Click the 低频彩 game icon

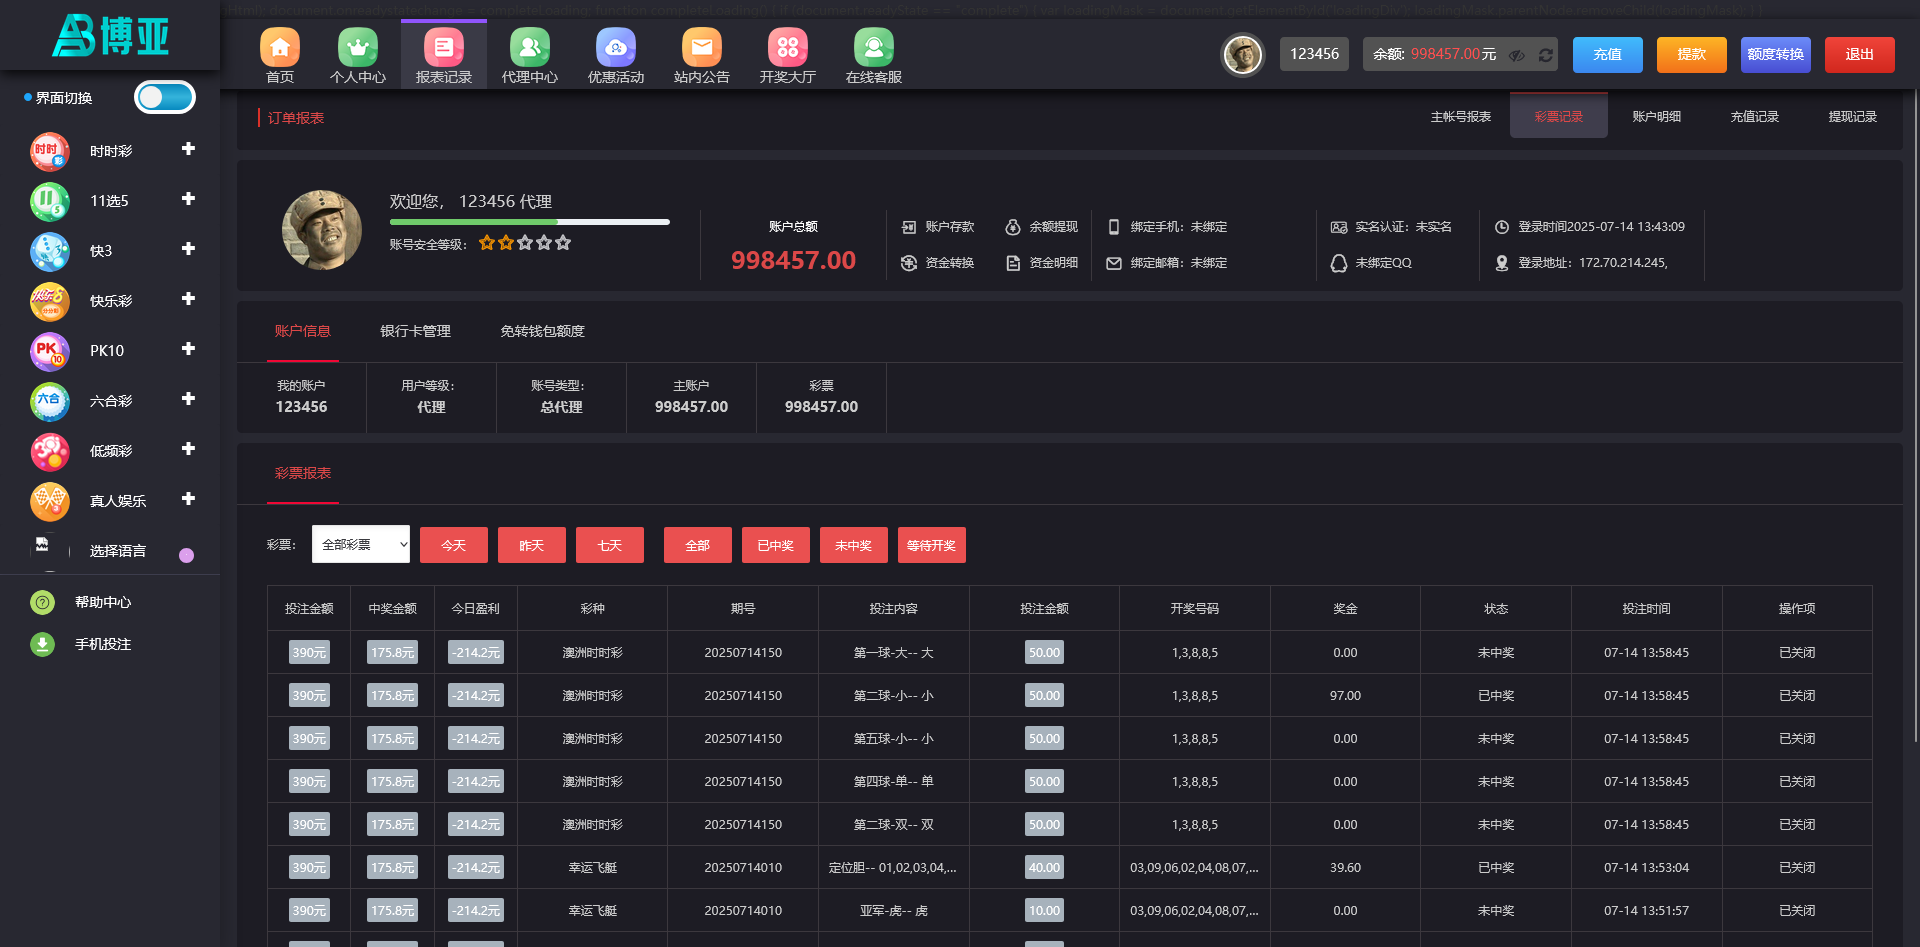click(x=50, y=452)
